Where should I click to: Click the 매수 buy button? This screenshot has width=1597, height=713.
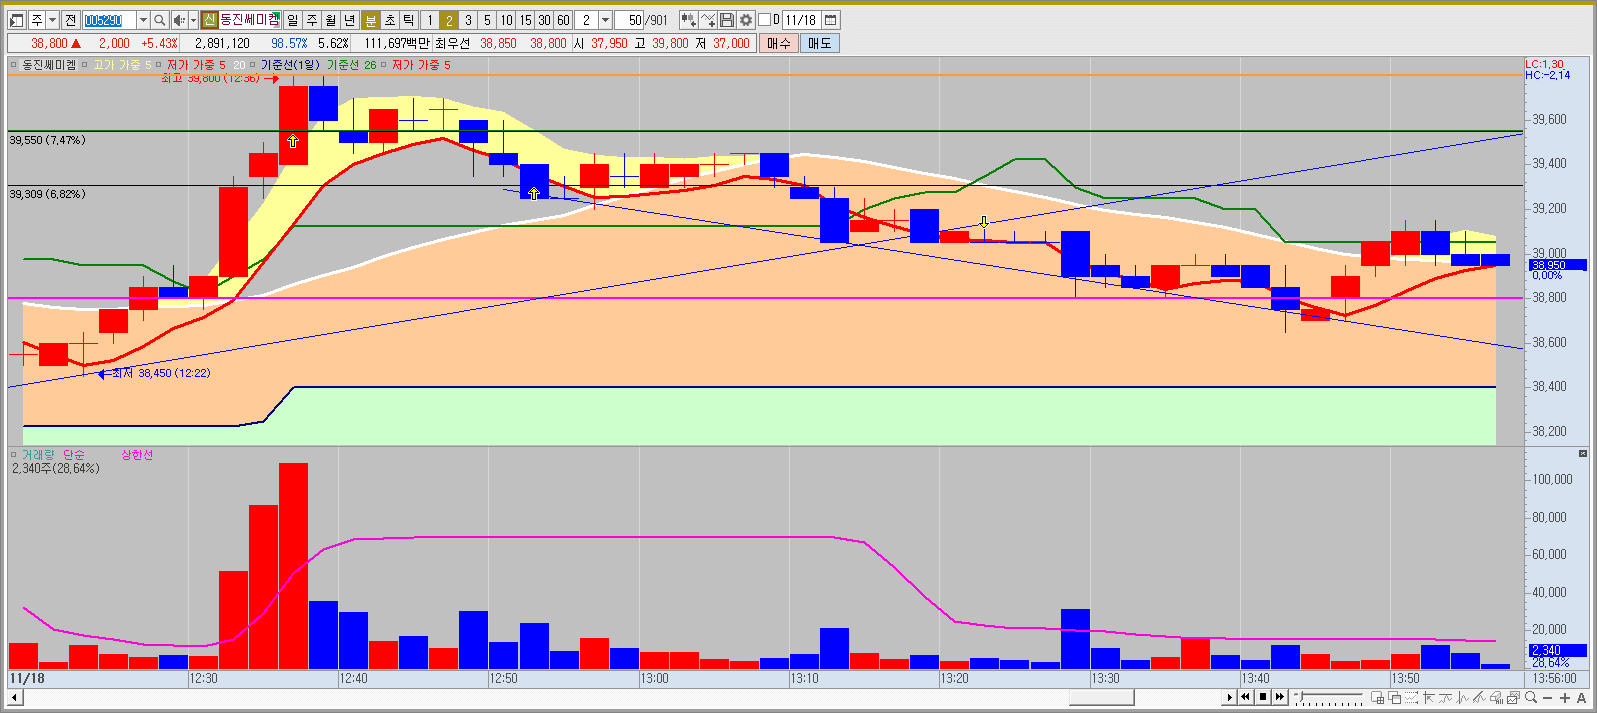(x=778, y=43)
